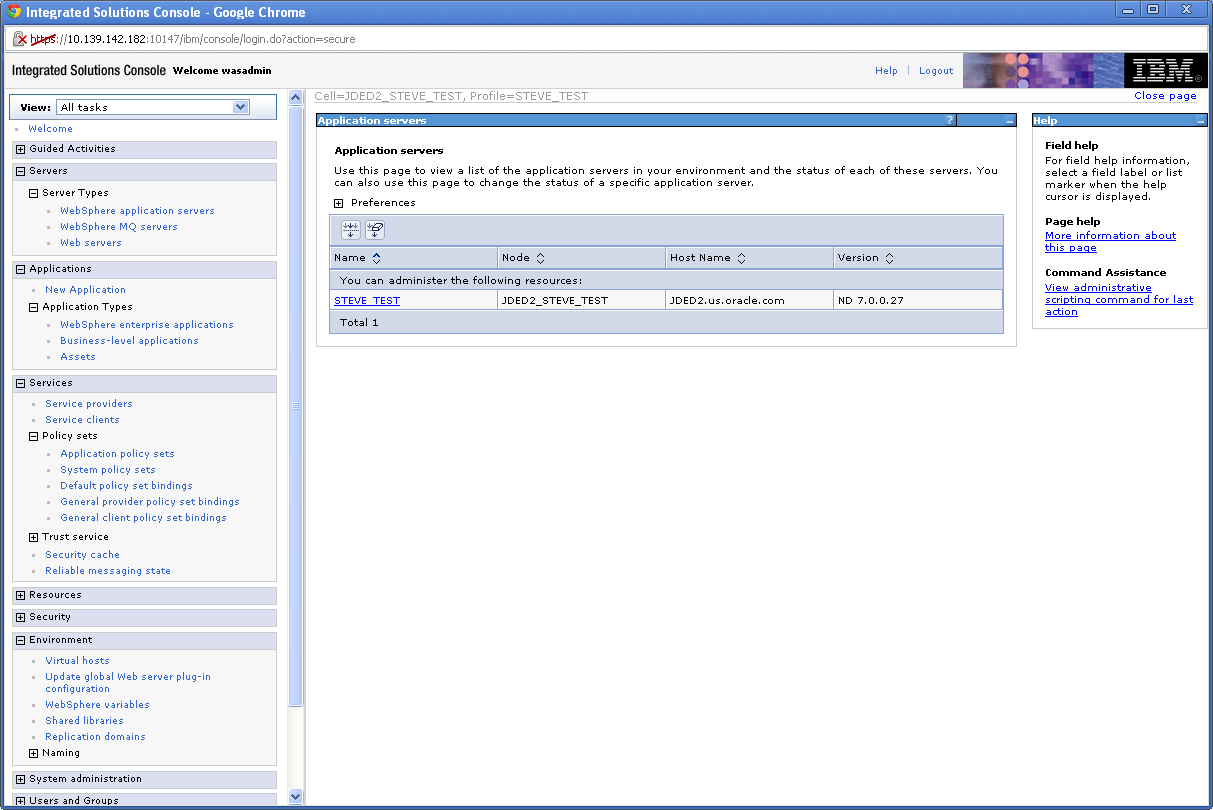The width and height of the screenshot is (1213, 810).
Task: Click navigation pane scrollbar up arrow
Action: click(x=295, y=97)
